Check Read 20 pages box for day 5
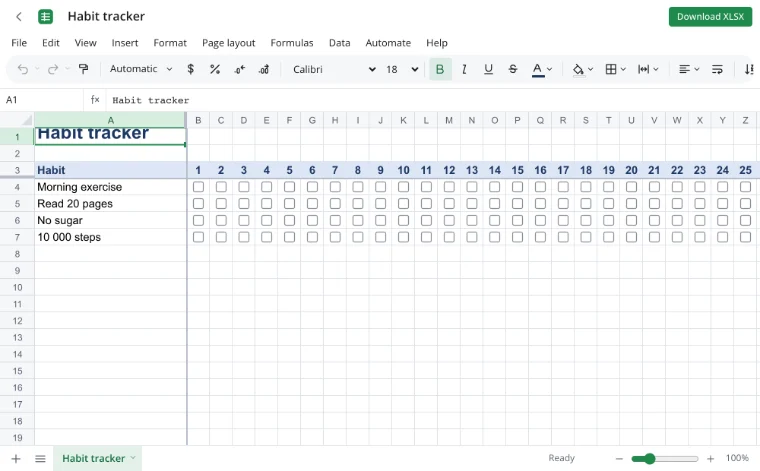The height and width of the screenshot is (471, 760). point(289,204)
